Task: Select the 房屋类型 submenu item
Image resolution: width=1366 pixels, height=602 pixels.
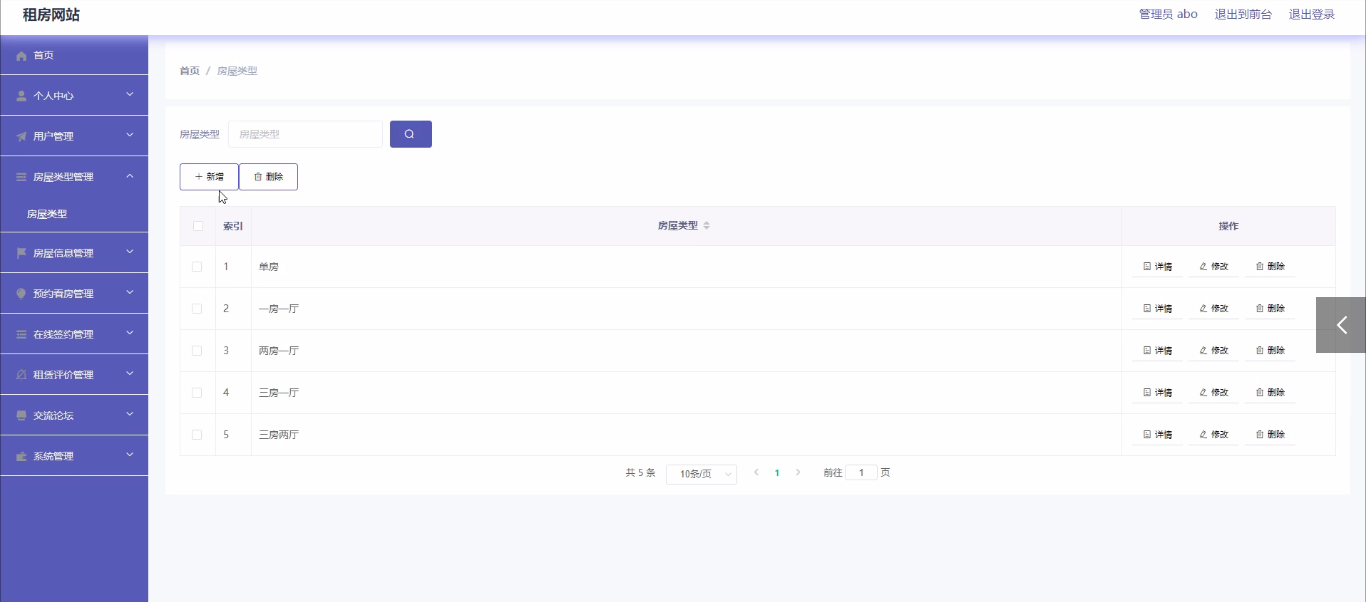Action: 47,214
